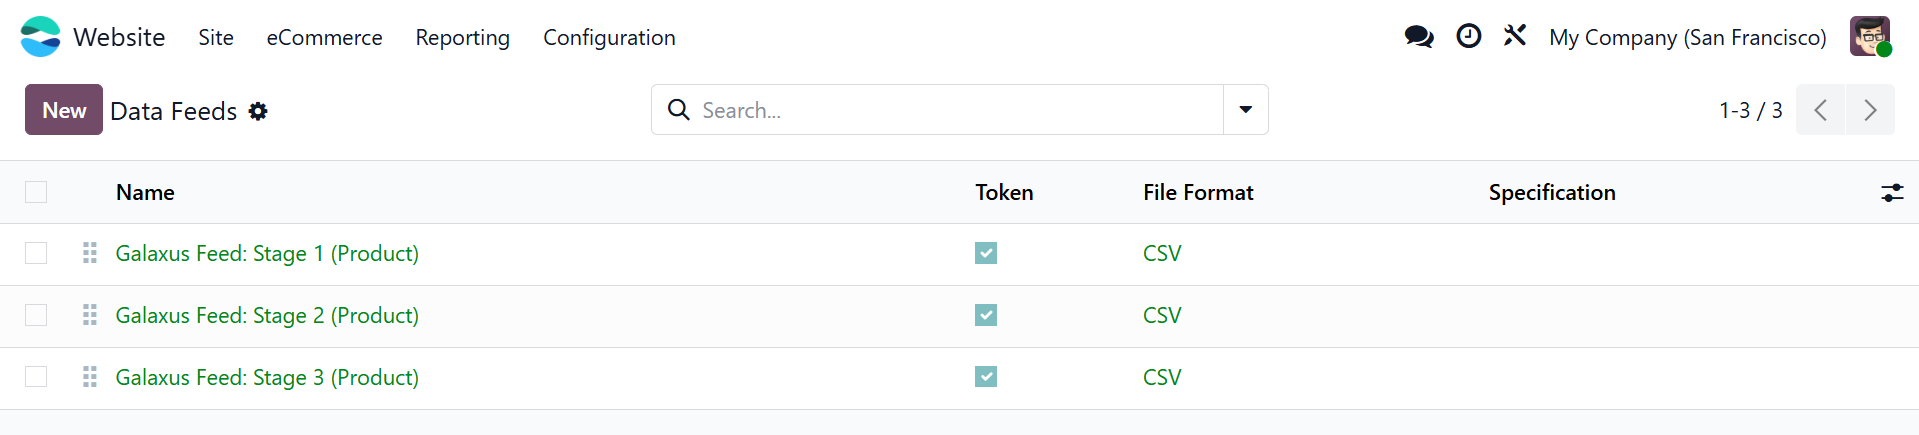Click the Data Feeds breadcrumb title
This screenshot has height=435, width=1919.
(174, 111)
